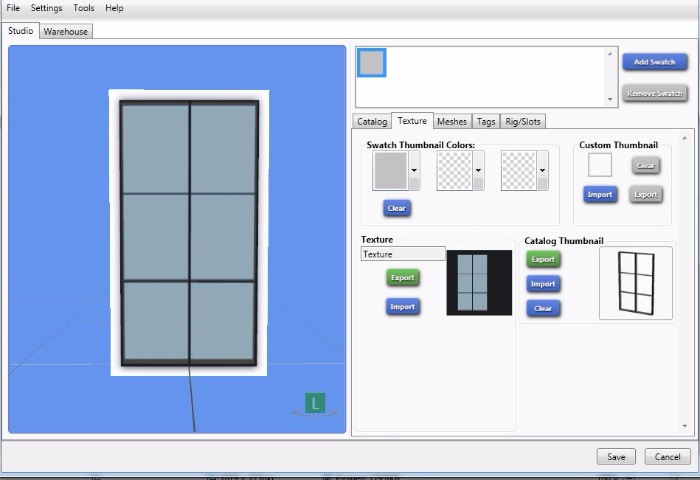The height and width of the screenshot is (480, 700).
Task: Open the first swatch color dropdown arrow
Action: tap(415, 171)
